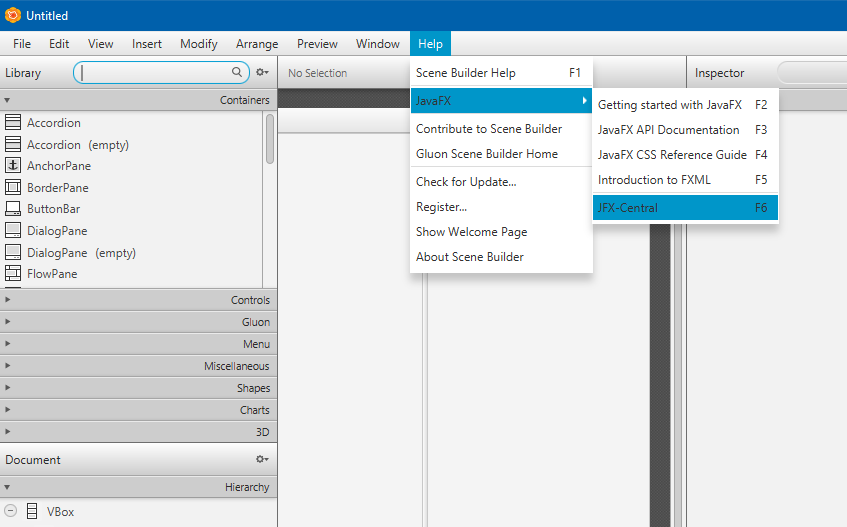The width and height of the screenshot is (847, 527).
Task: Click the Scene Builder app icon in title bar
Action: pyautogui.click(x=12, y=15)
